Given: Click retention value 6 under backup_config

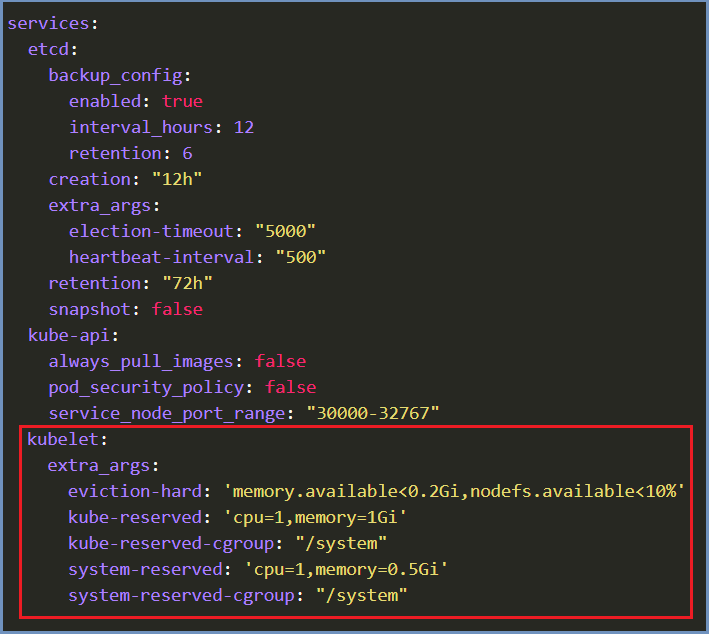Looking at the screenshot, I should [x=187, y=153].
